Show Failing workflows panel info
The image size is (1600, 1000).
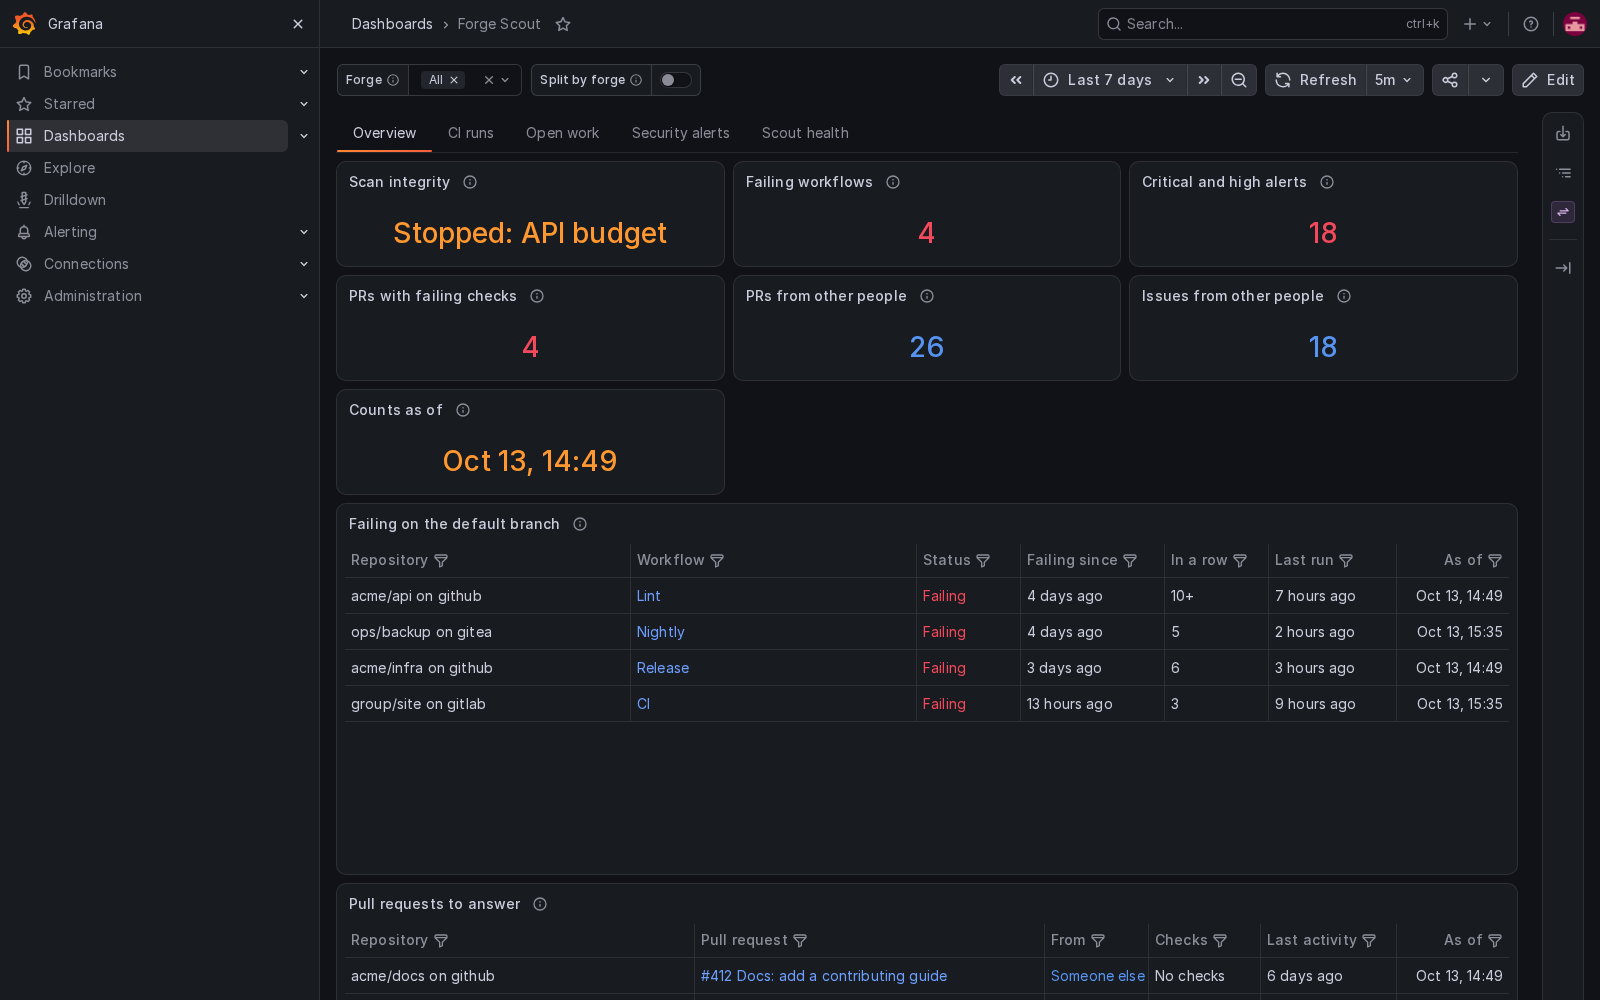(893, 182)
